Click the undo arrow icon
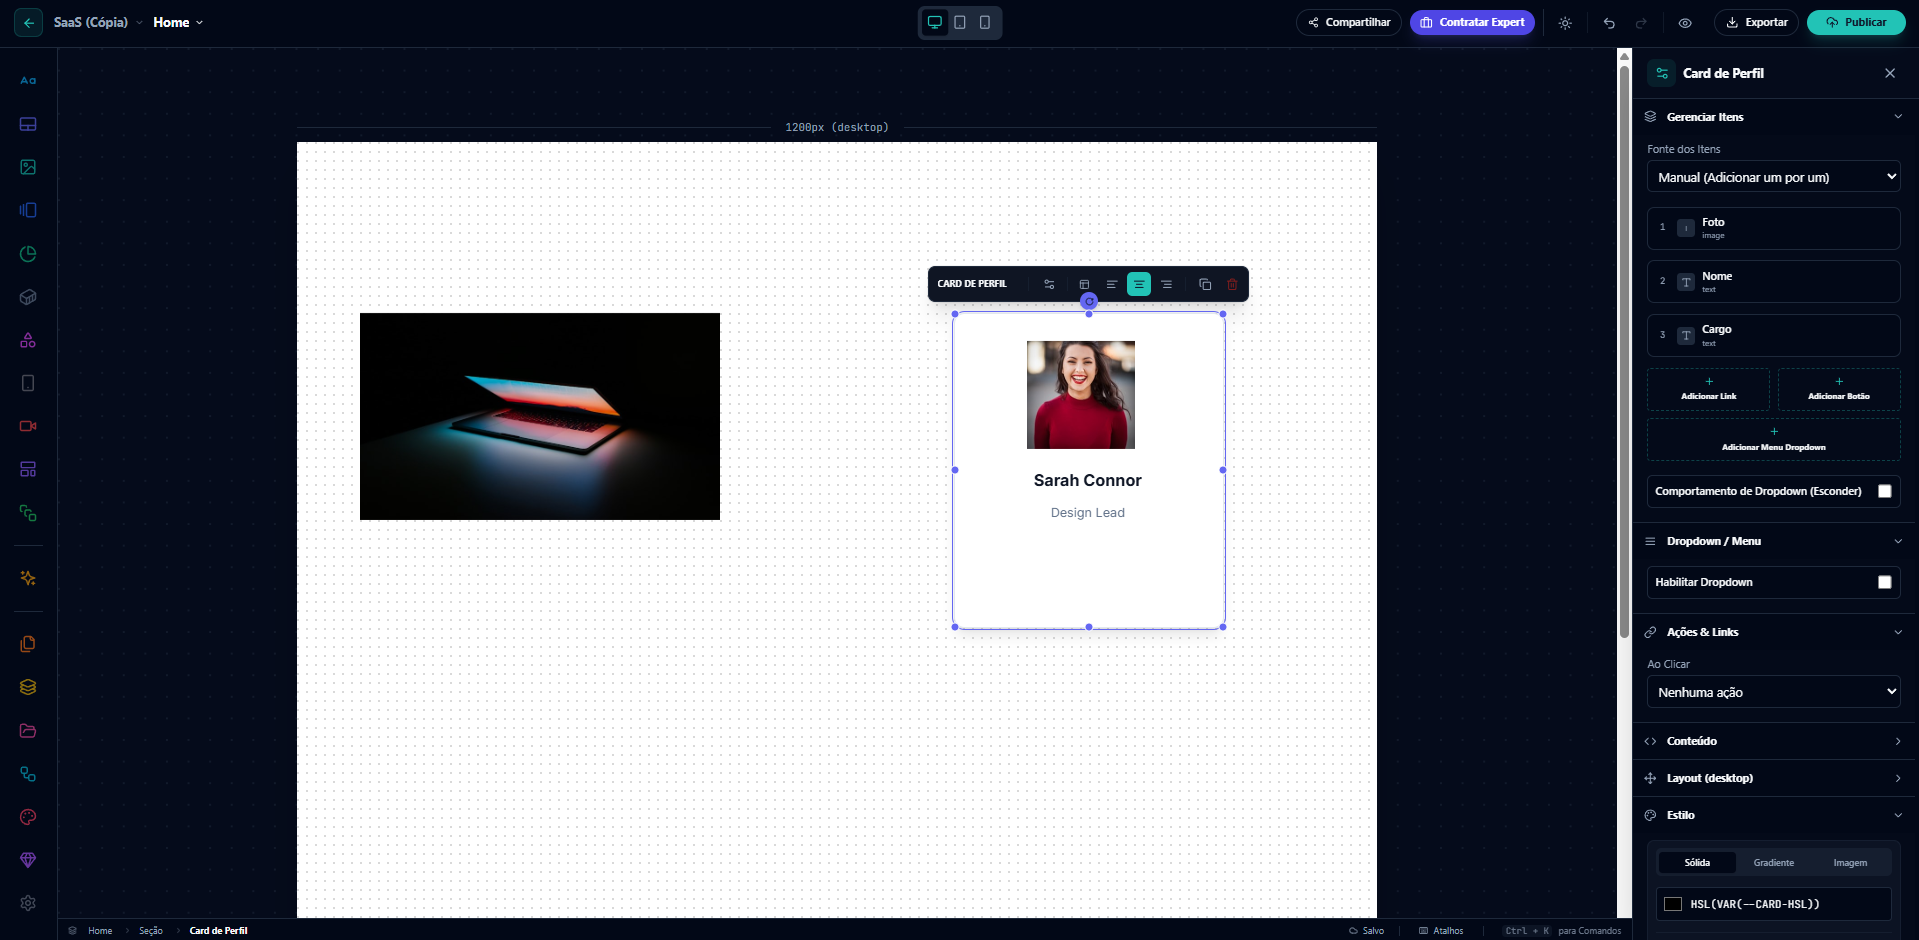 point(1609,22)
